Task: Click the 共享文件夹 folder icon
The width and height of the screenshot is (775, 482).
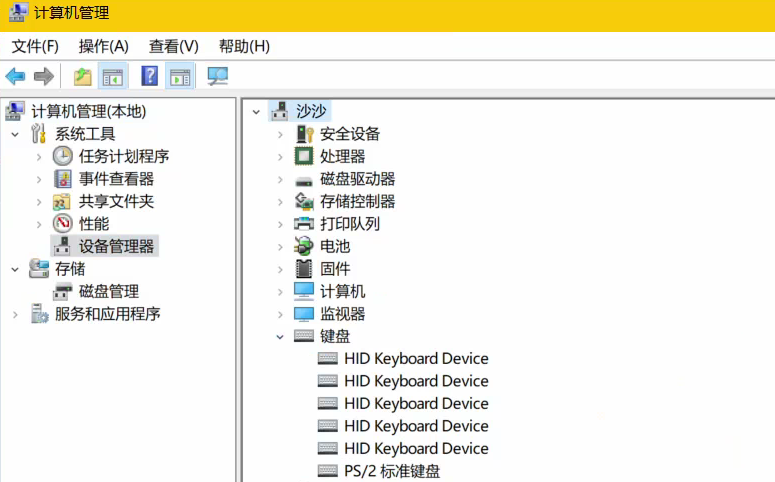Action: coord(62,202)
